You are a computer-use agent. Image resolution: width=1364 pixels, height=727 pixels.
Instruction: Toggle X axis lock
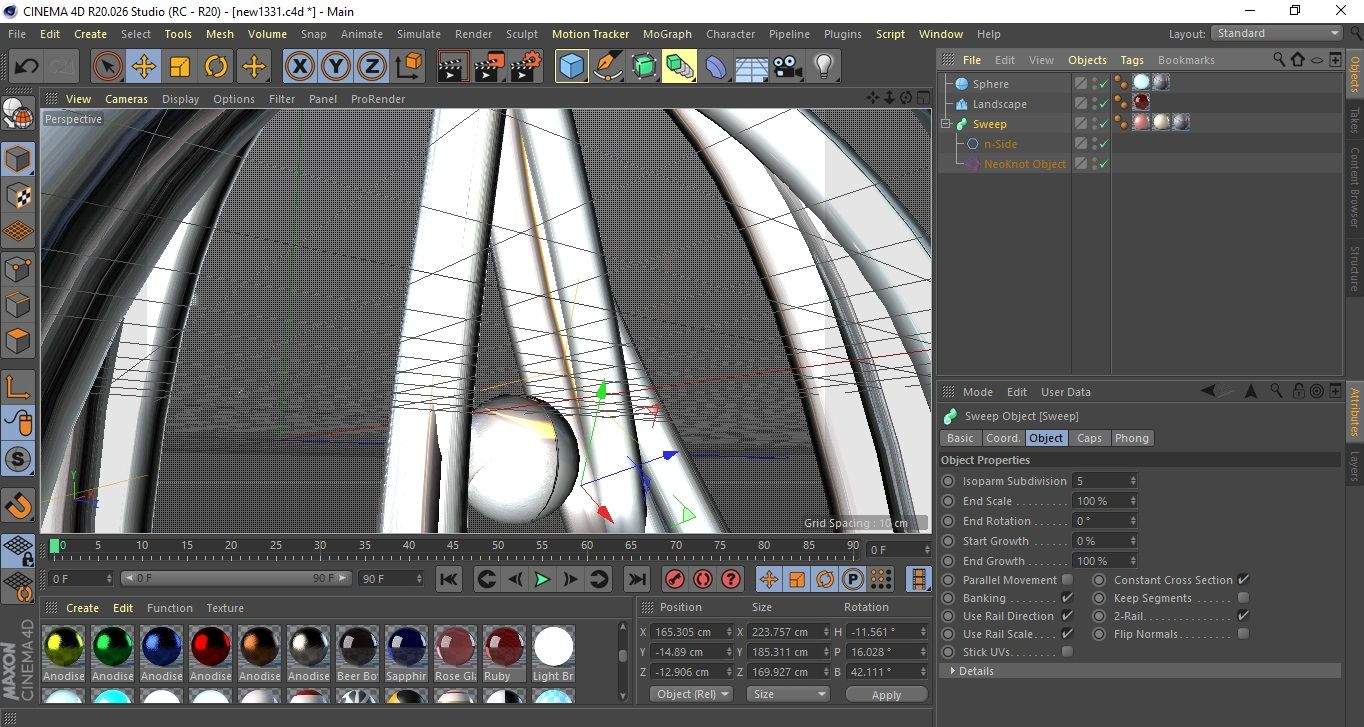click(300, 67)
